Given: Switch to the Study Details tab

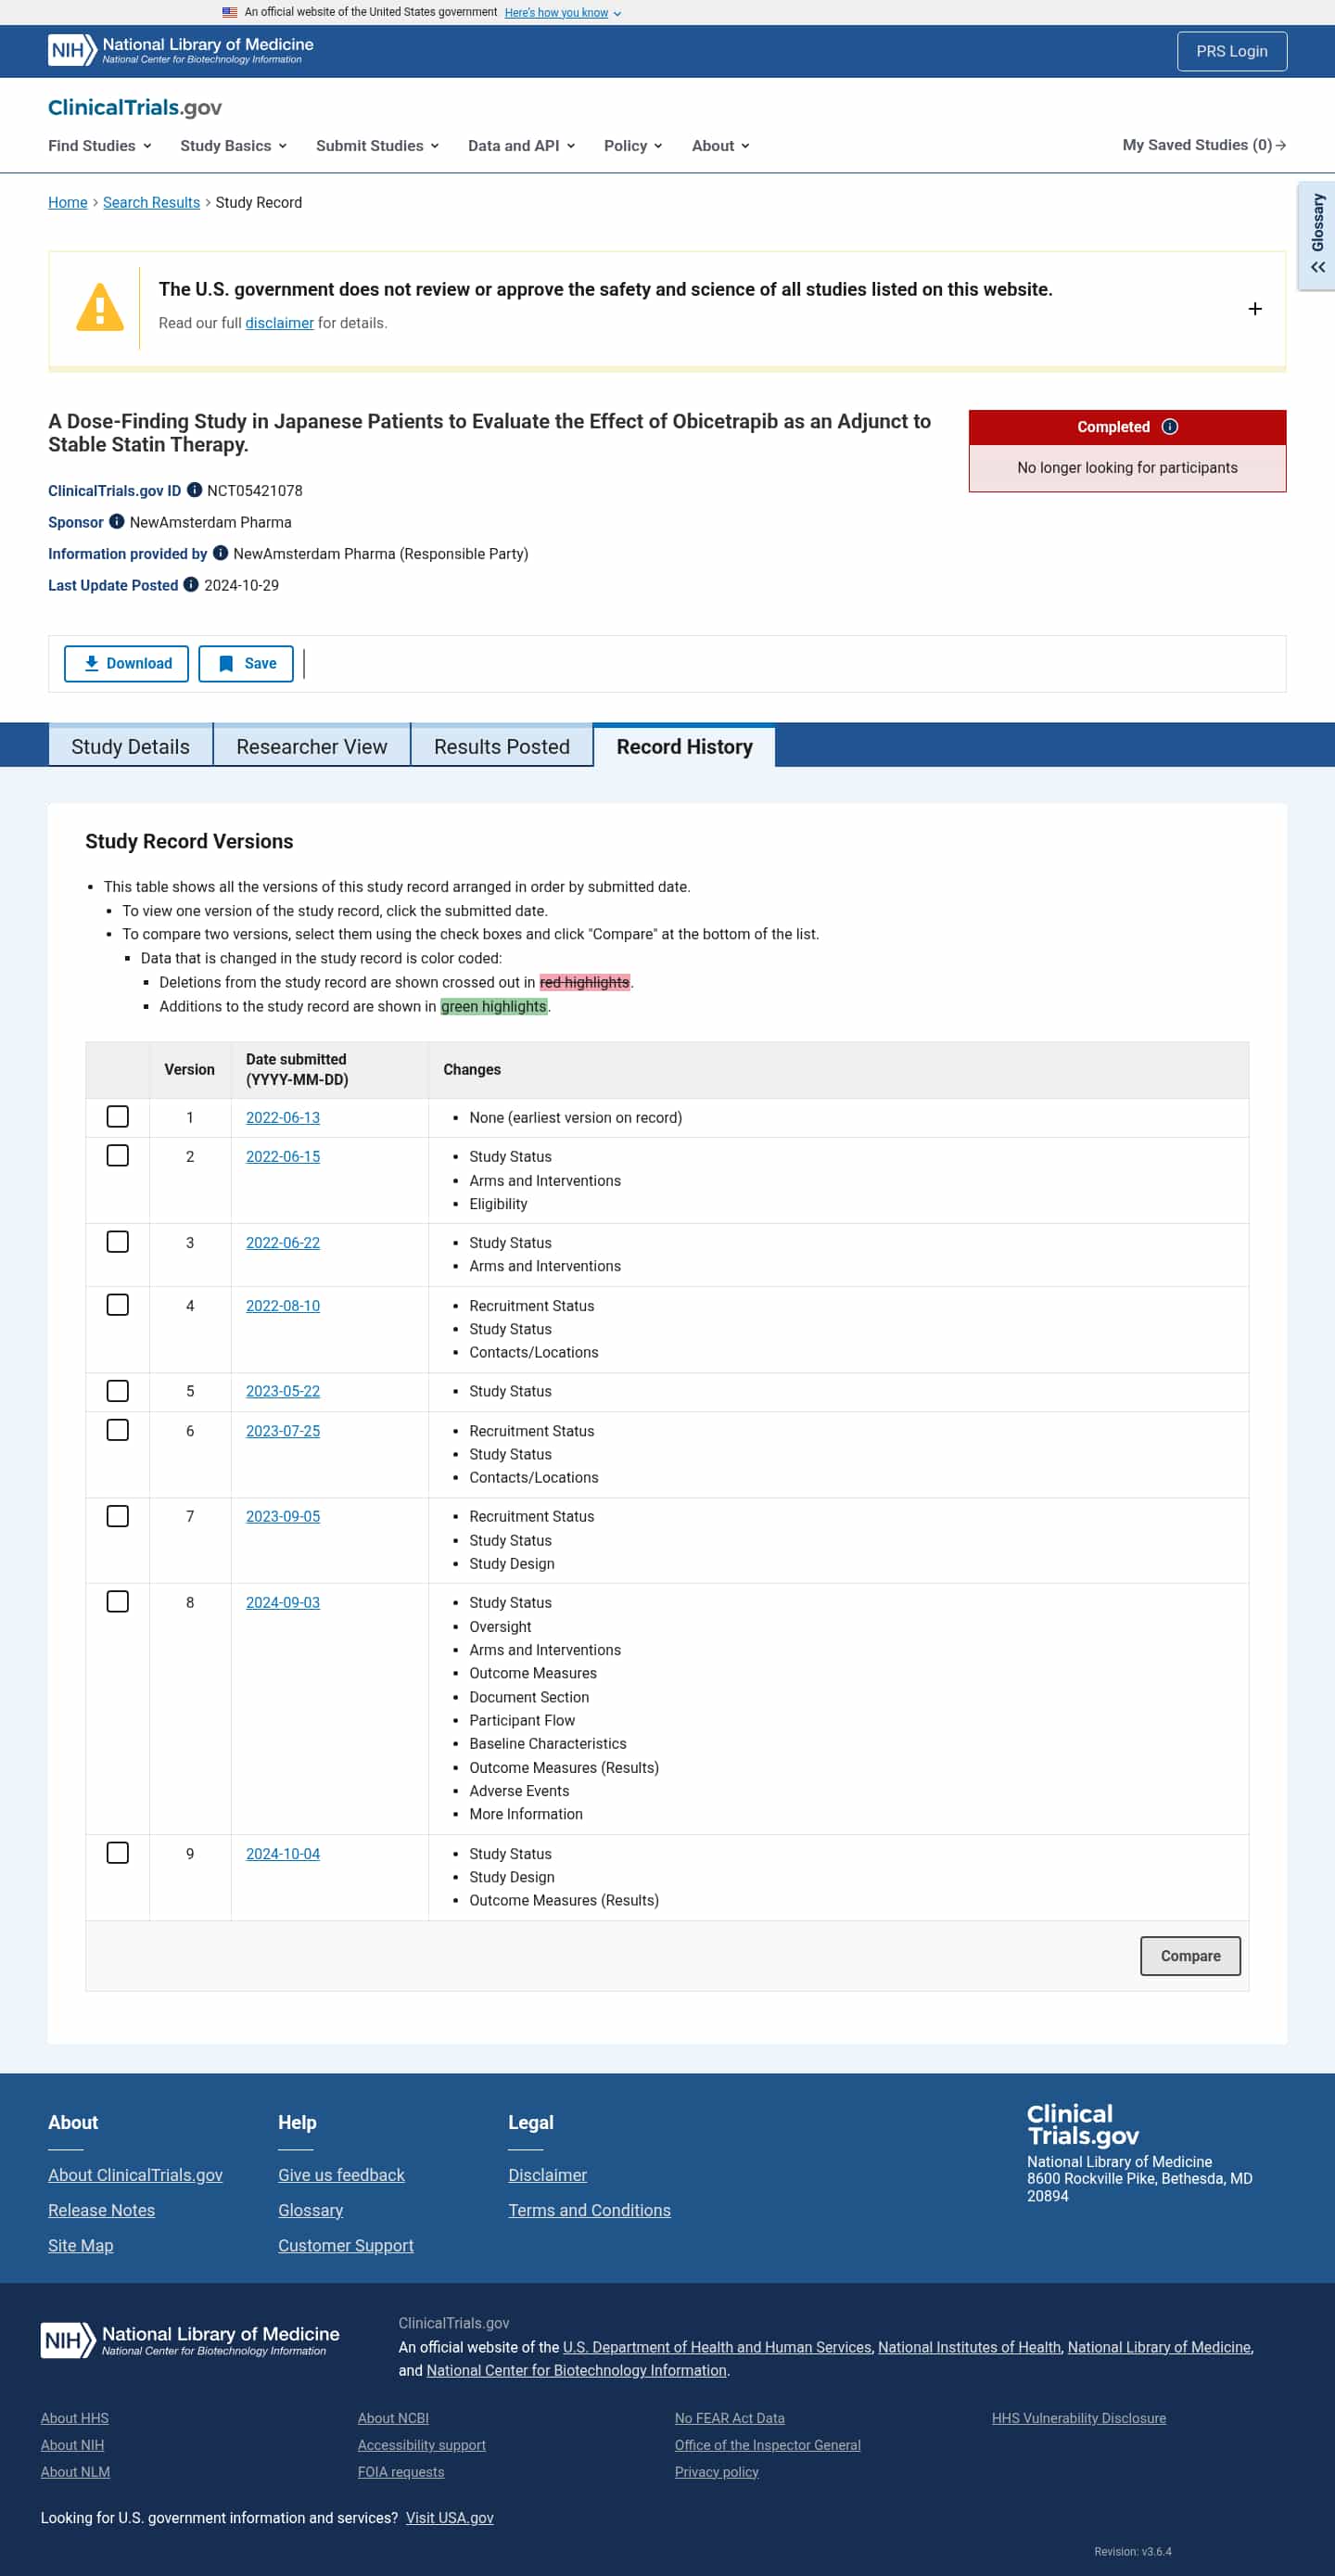Looking at the screenshot, I should coord(130,746).
